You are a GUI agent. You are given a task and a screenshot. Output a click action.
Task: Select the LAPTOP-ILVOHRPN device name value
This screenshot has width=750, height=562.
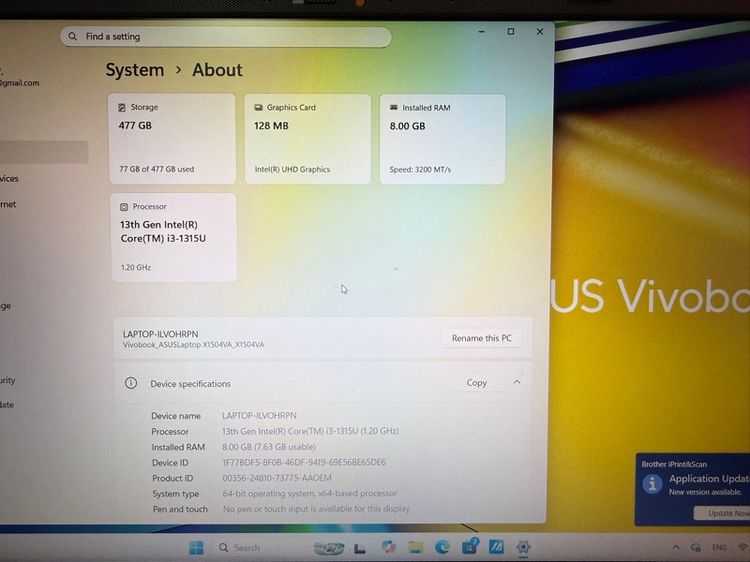click(x=259, y=415)
